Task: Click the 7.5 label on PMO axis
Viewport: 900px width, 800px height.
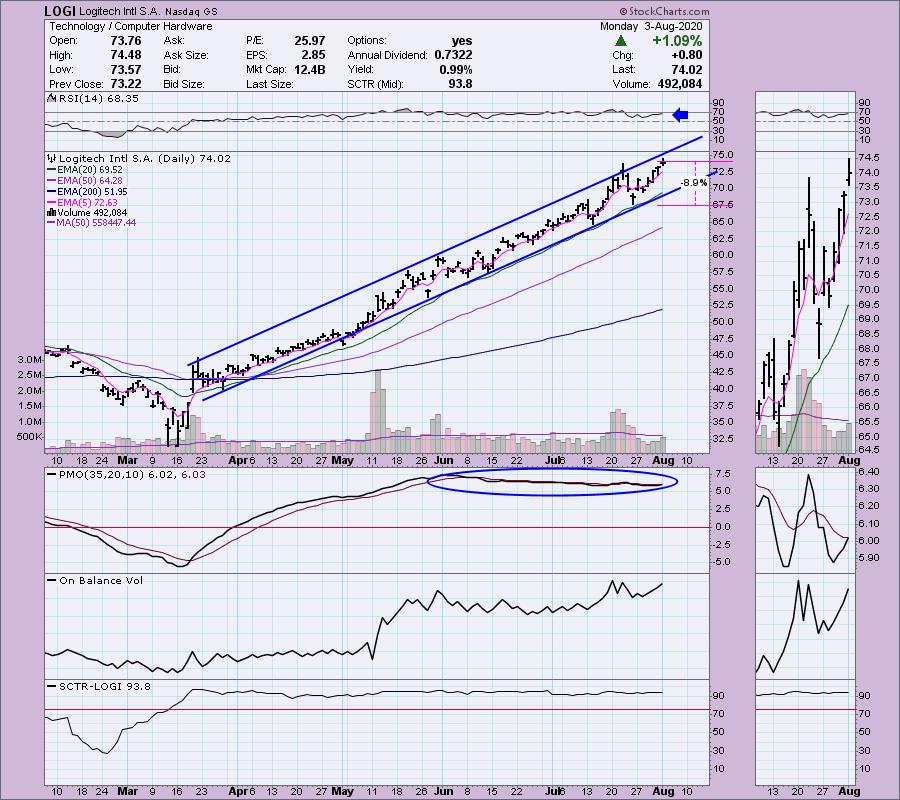Action: (723, 474)
